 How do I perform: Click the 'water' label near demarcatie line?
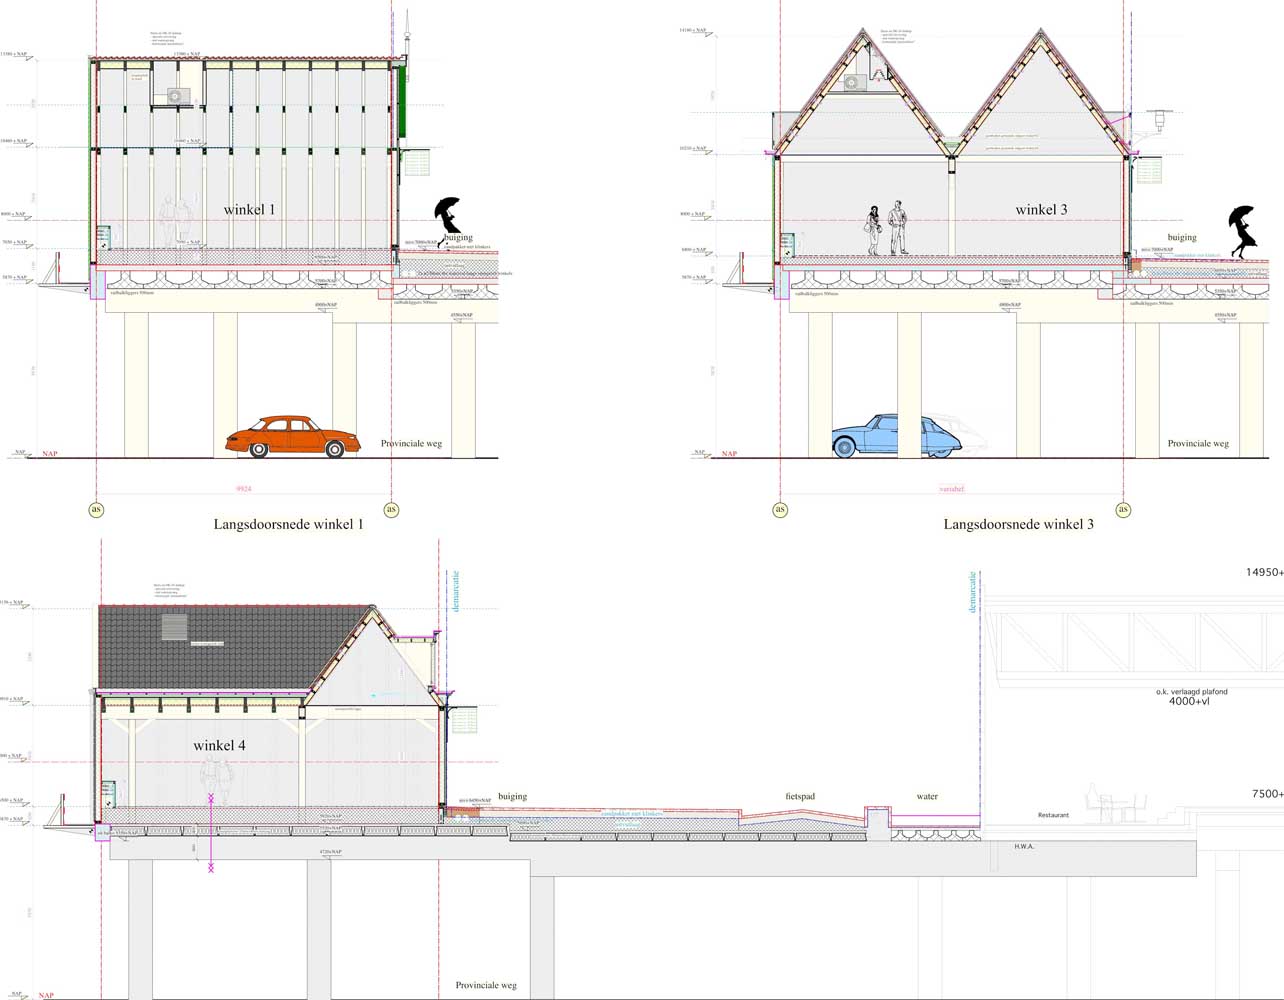click(927, 796)
